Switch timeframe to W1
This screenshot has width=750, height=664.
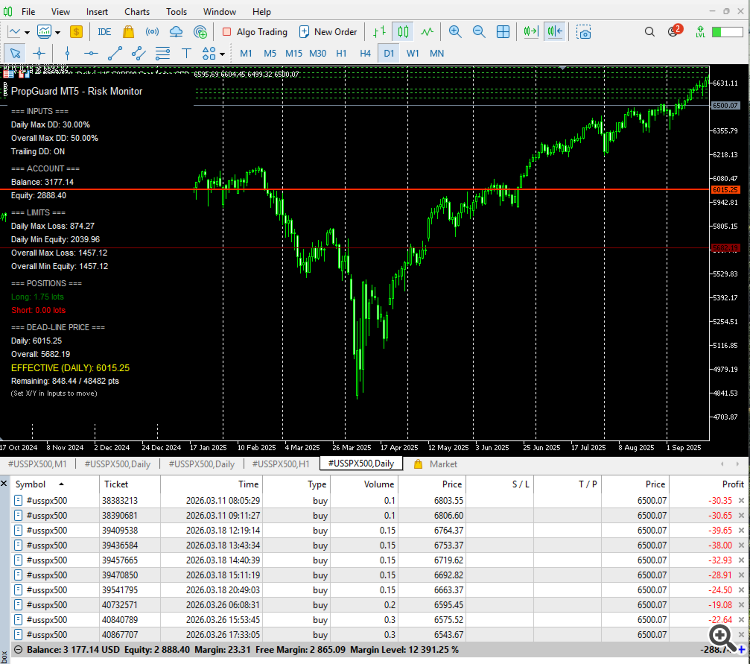tap(412, 54)
